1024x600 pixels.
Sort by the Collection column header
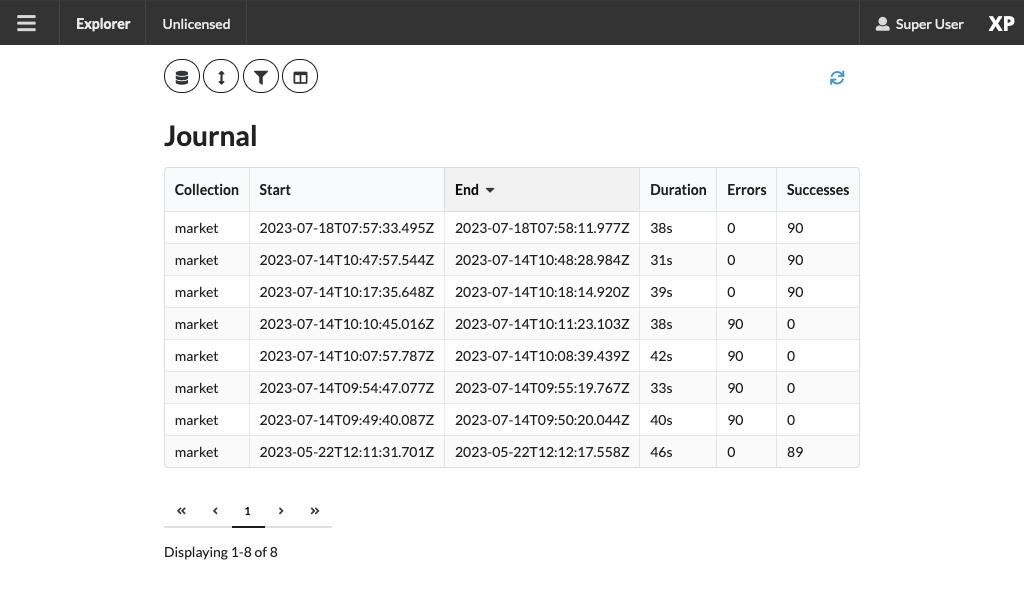coord(206,190)
